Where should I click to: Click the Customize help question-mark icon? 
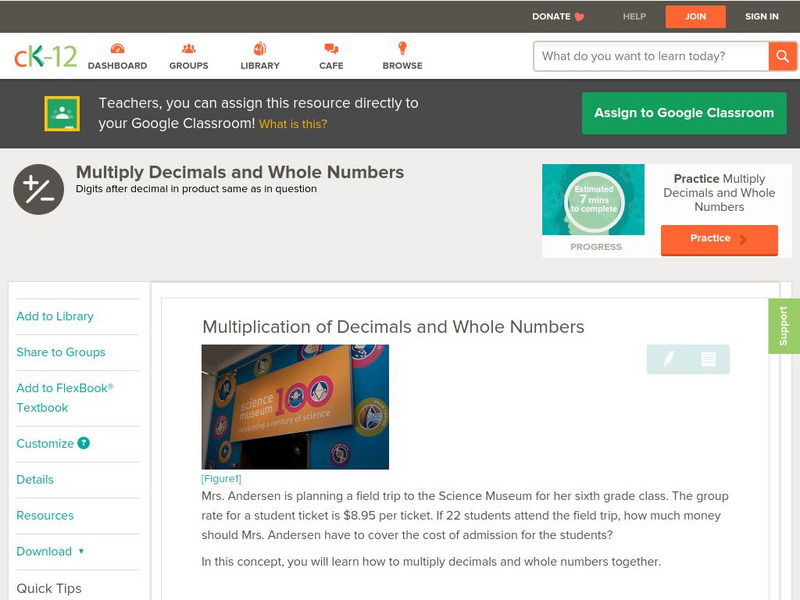(x=84, y=443)
